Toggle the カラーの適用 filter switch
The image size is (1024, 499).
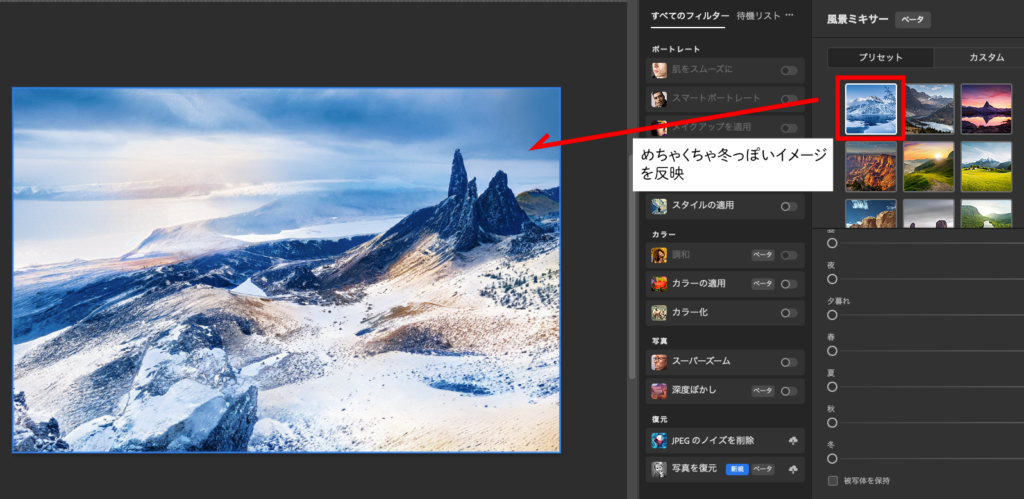tap(789, 284)
